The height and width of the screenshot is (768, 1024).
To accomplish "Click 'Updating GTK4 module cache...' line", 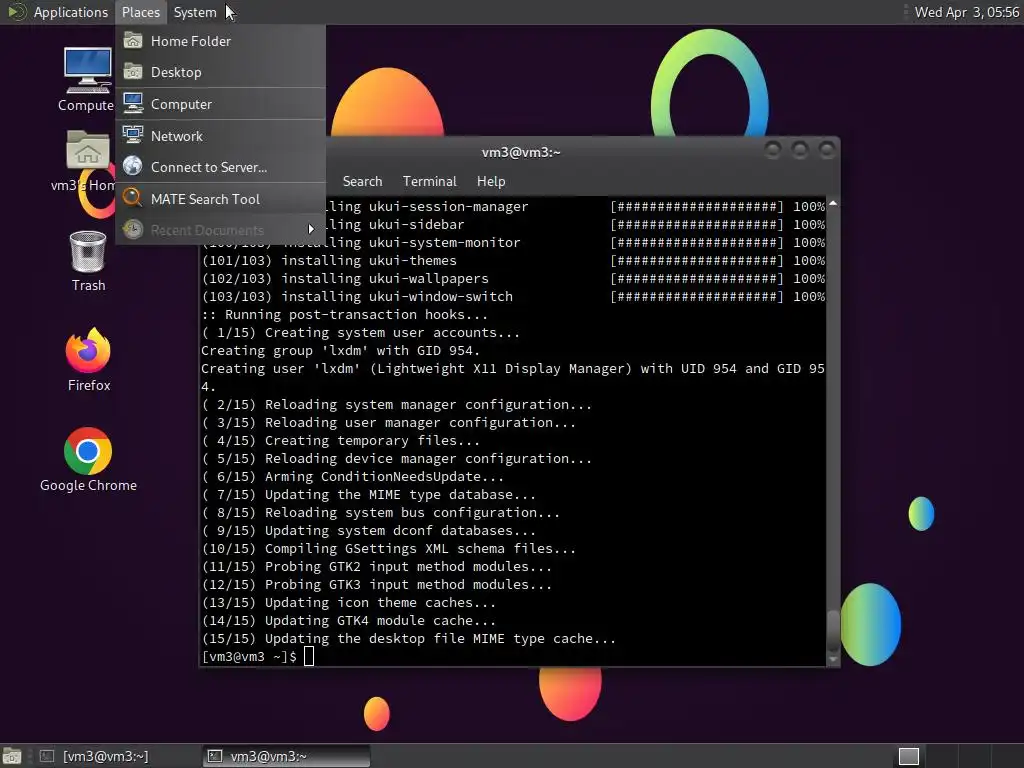I will pos(348,620).
